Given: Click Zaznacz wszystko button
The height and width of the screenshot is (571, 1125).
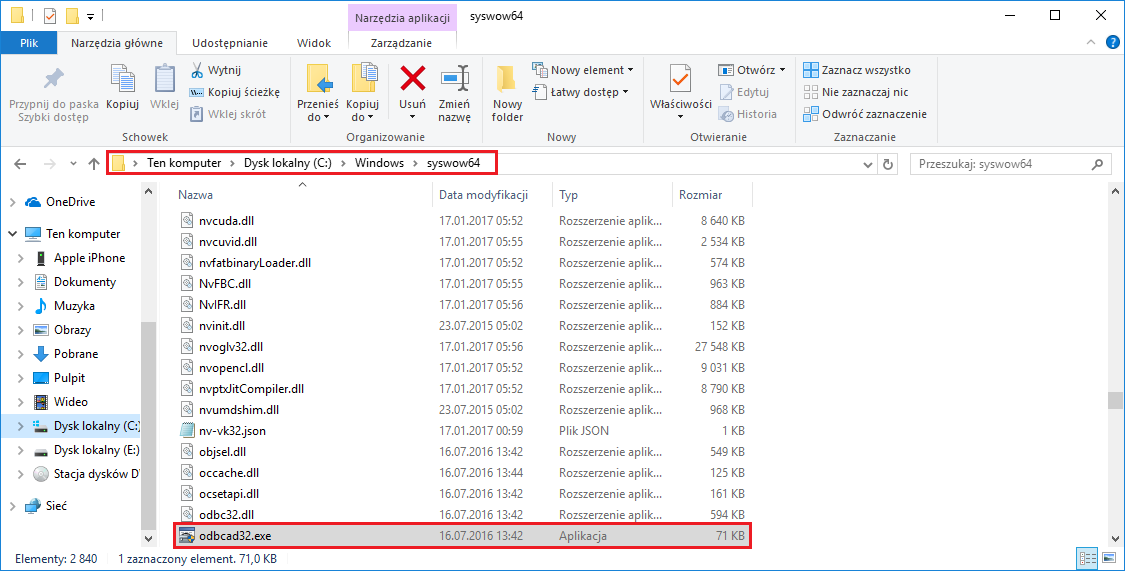Looking at the screenshot, I should click(857, 70).
